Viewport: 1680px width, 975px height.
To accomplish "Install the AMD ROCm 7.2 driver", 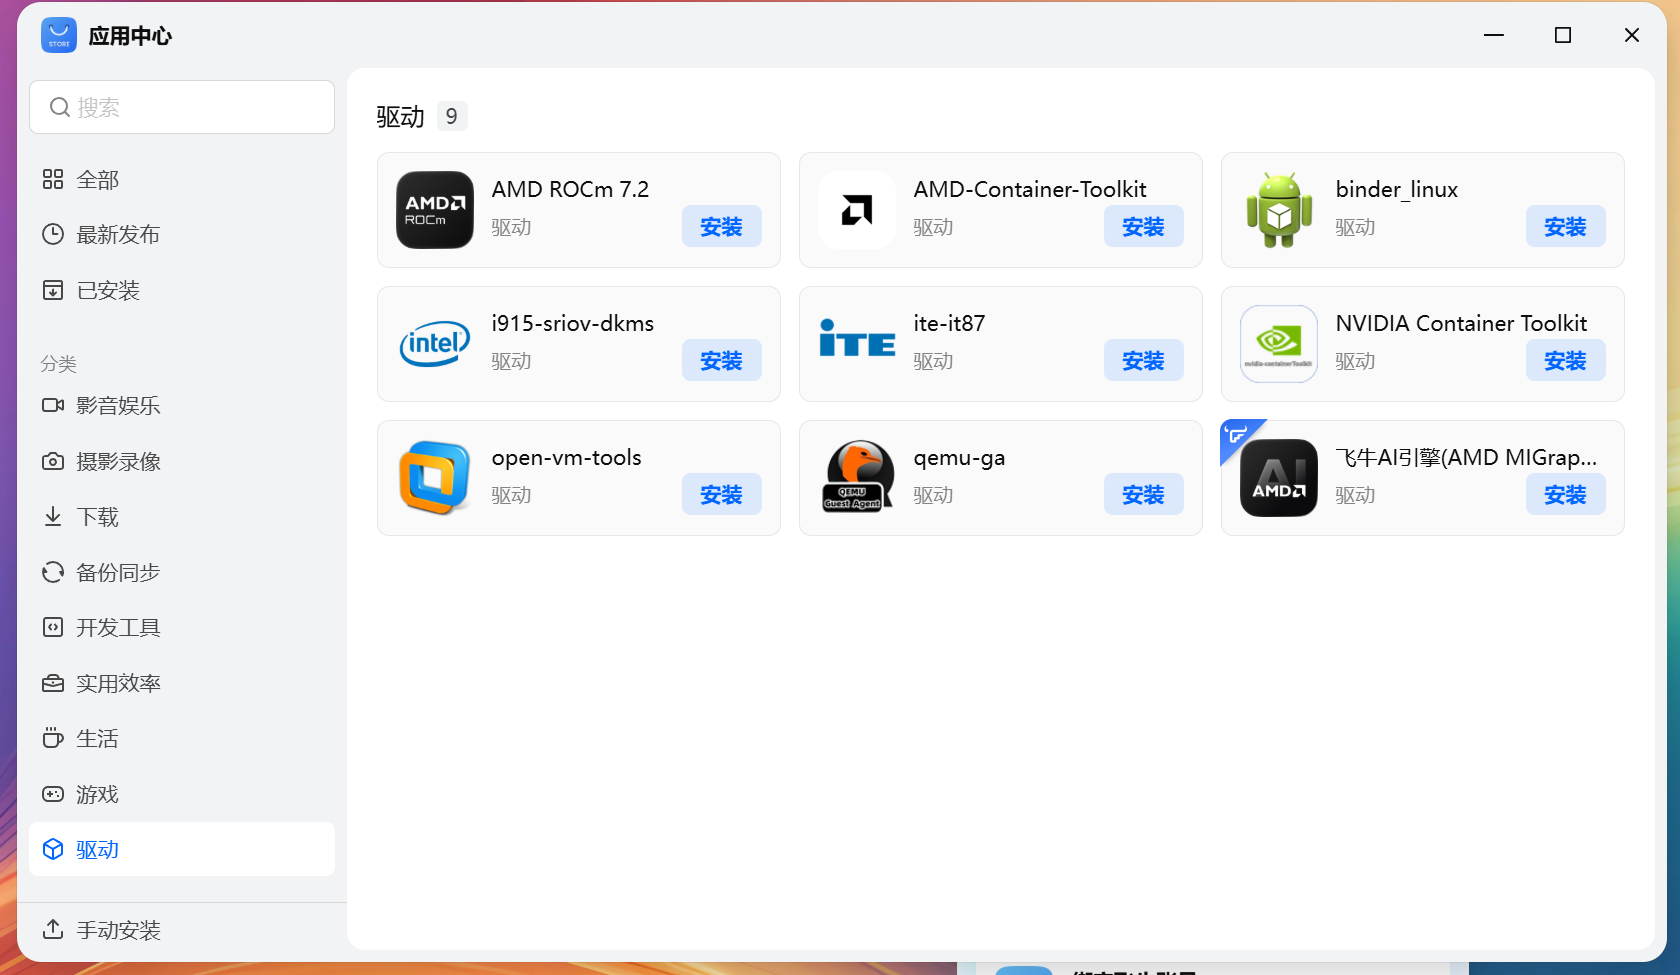I will [721, 226].
